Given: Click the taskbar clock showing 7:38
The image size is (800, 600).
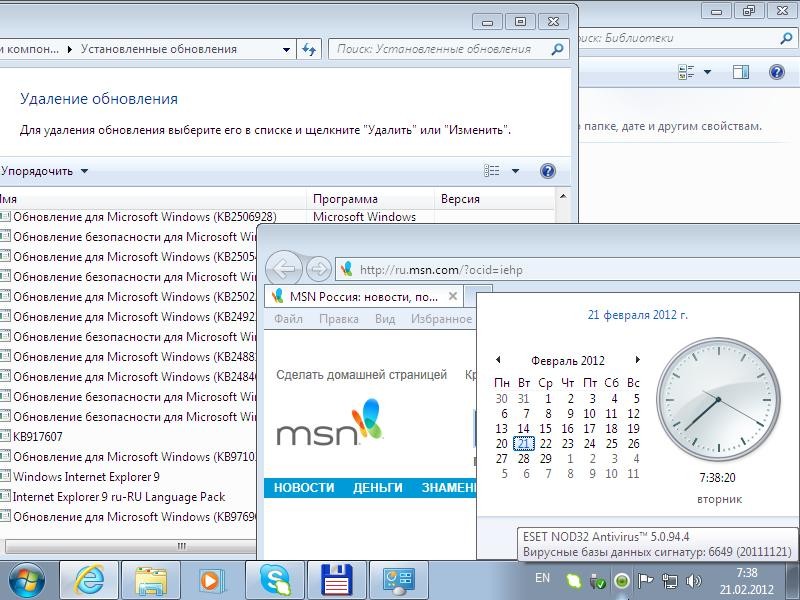Looking at the screenshot, I should tap(746, 581).
